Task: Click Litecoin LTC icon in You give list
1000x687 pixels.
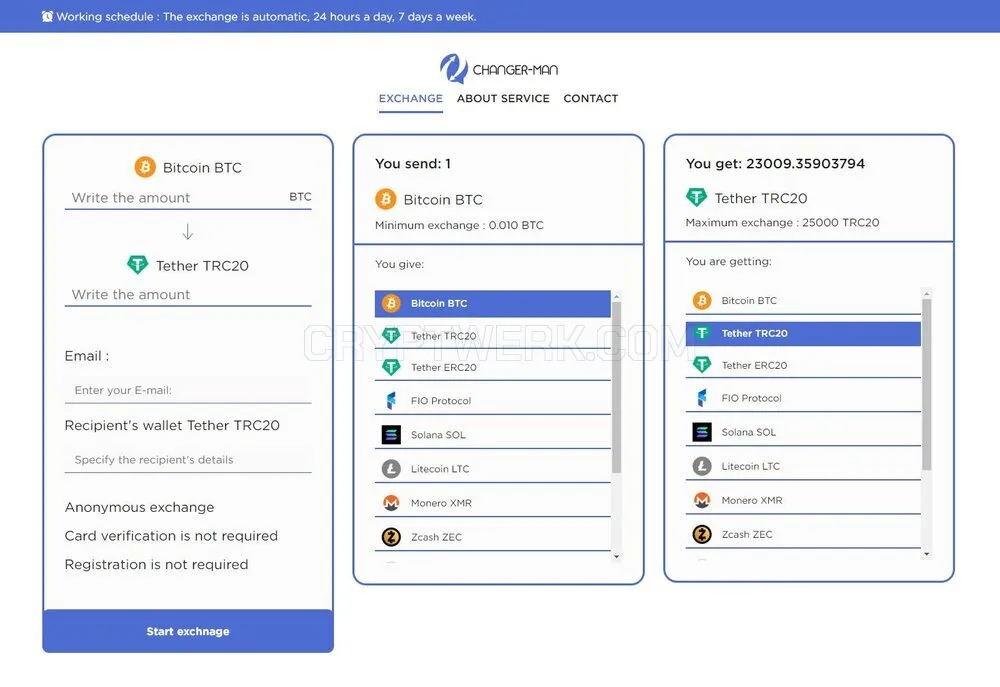Action: (391, 469)
